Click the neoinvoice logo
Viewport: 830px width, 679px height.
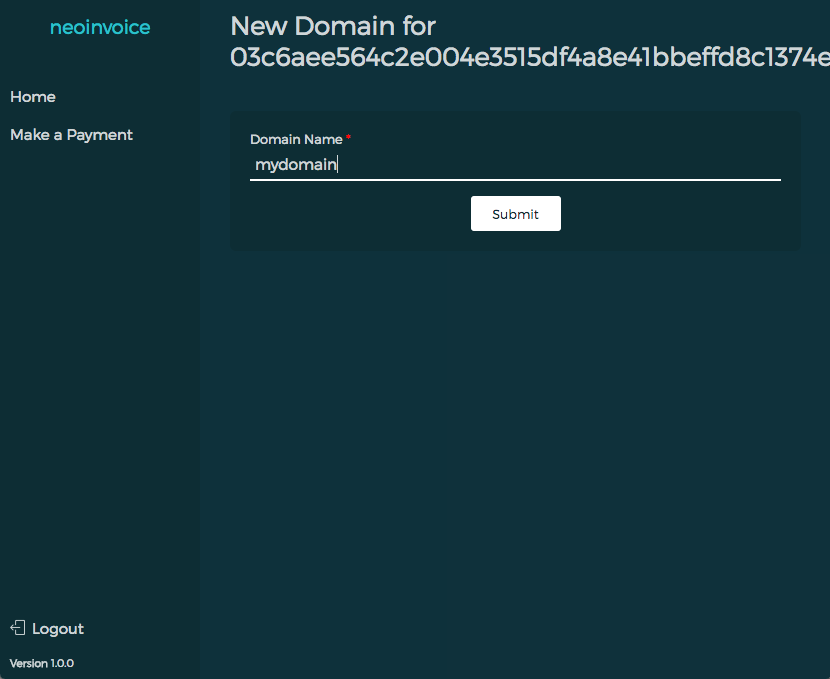100,28
